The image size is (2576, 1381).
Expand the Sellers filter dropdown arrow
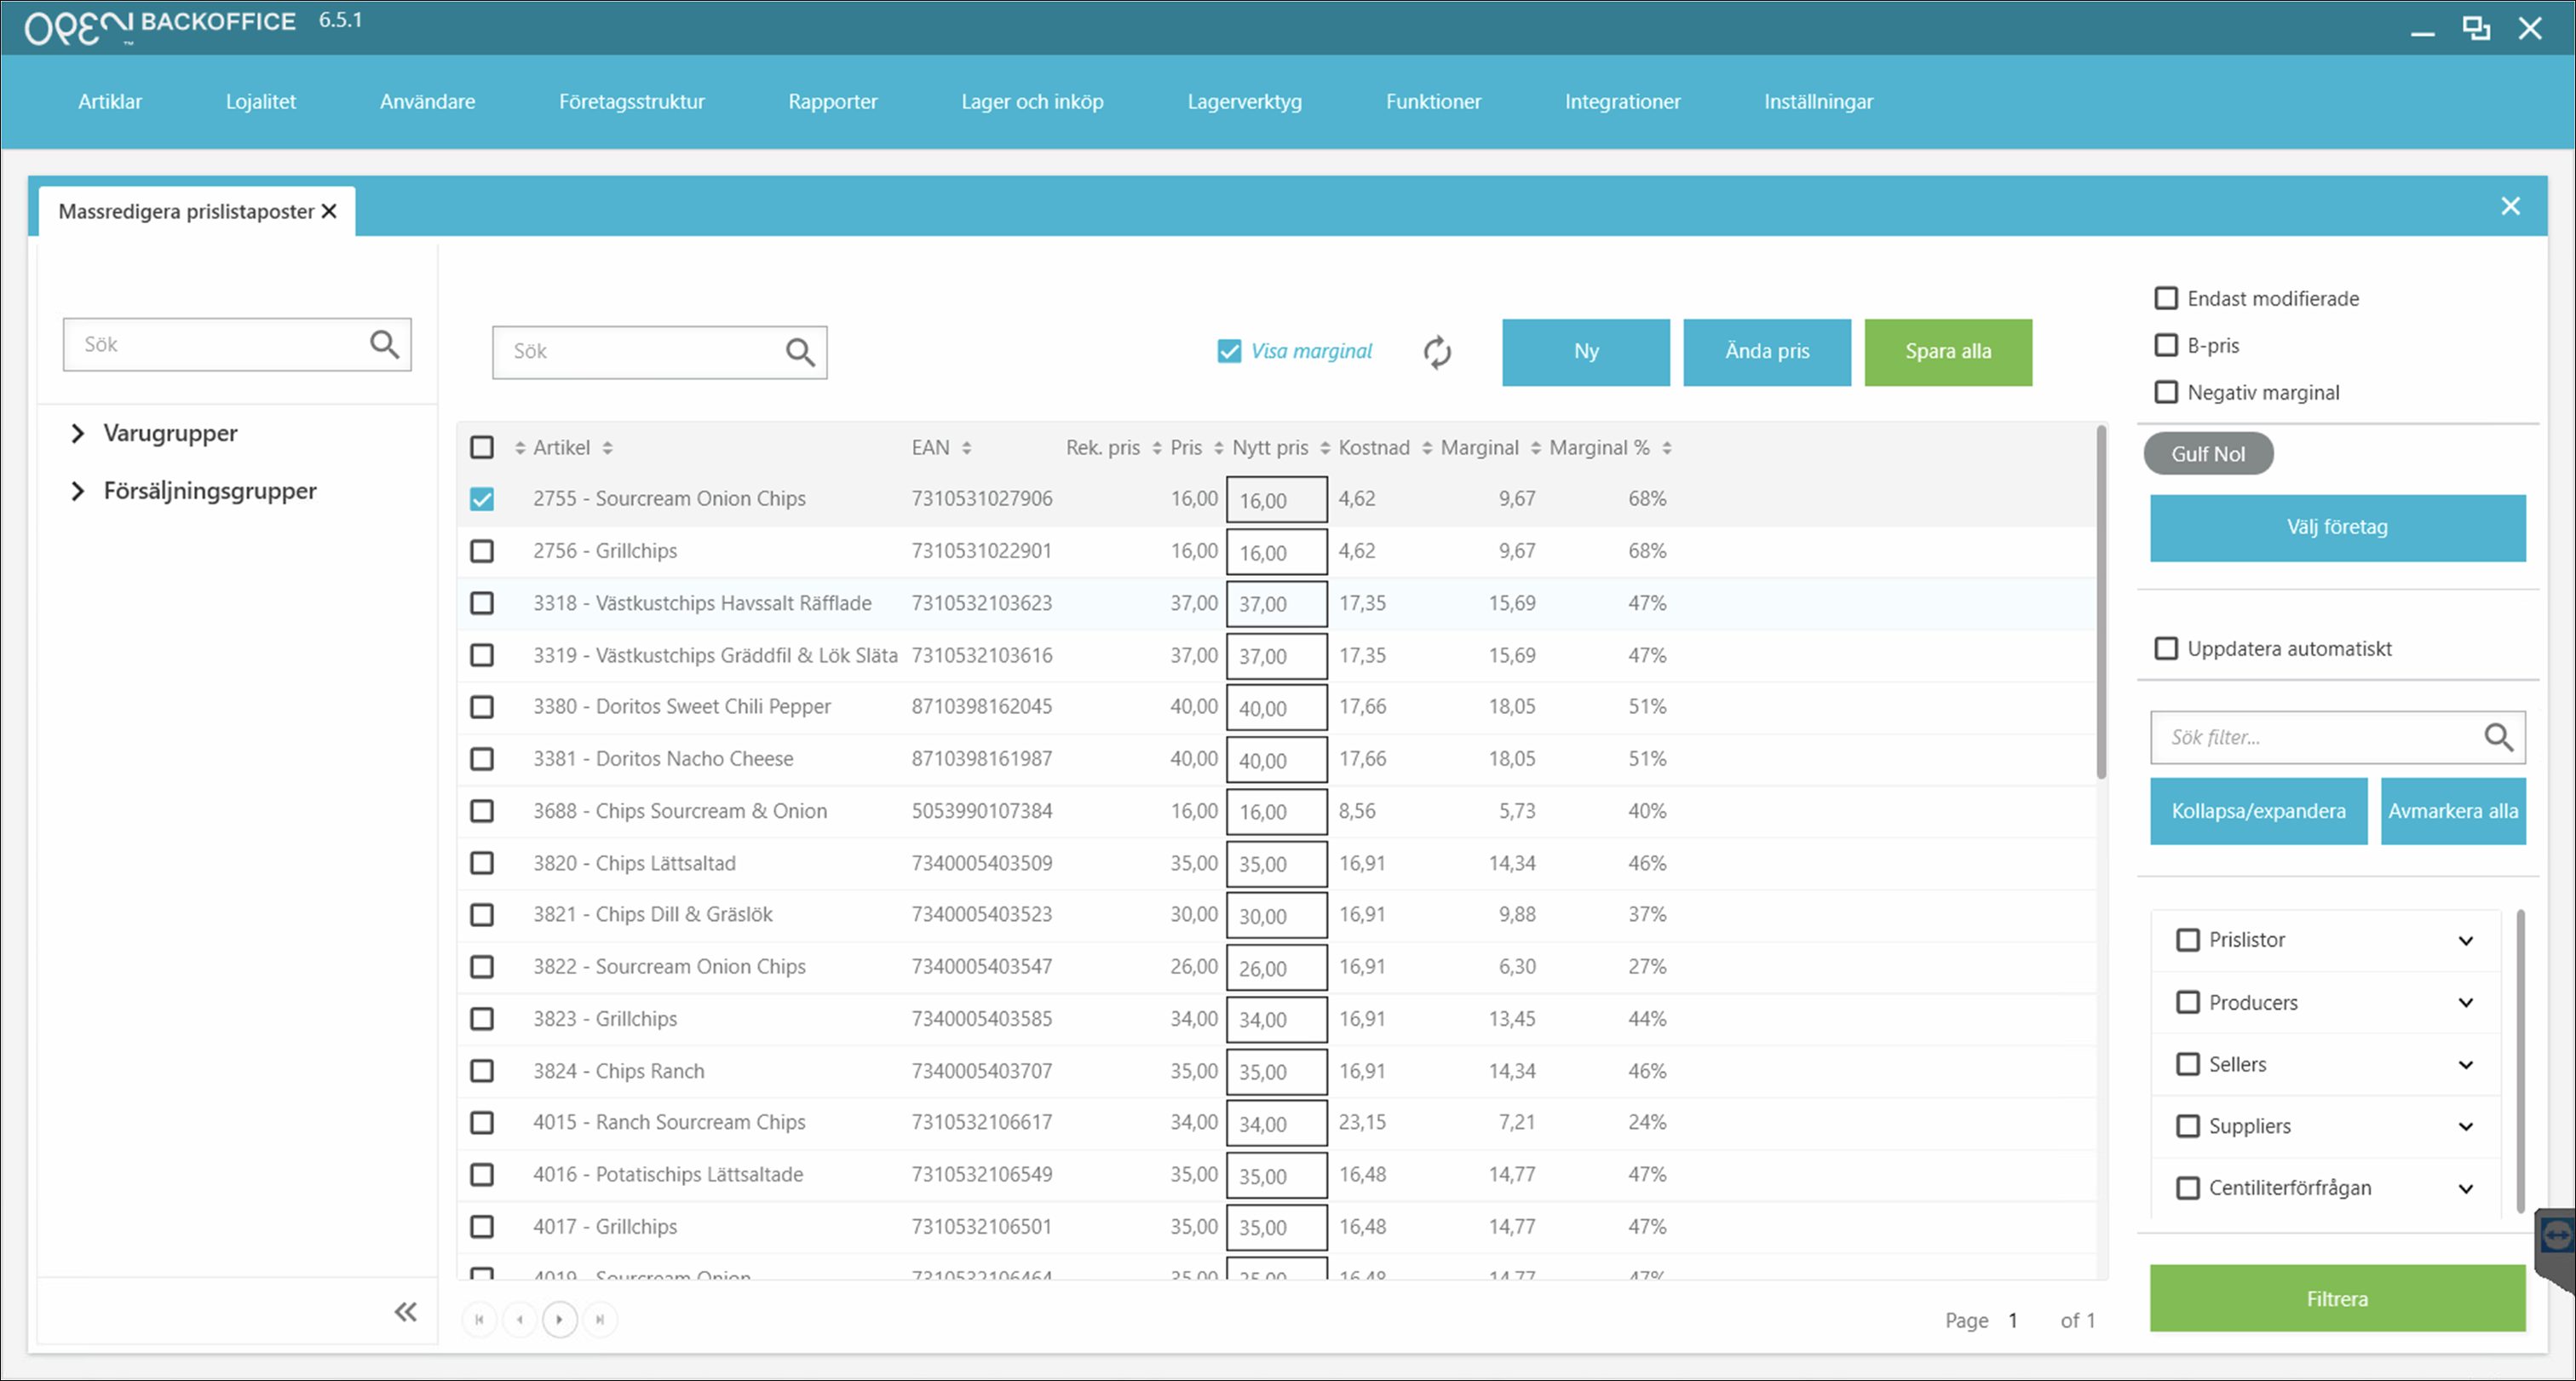coord(2466,1065)
